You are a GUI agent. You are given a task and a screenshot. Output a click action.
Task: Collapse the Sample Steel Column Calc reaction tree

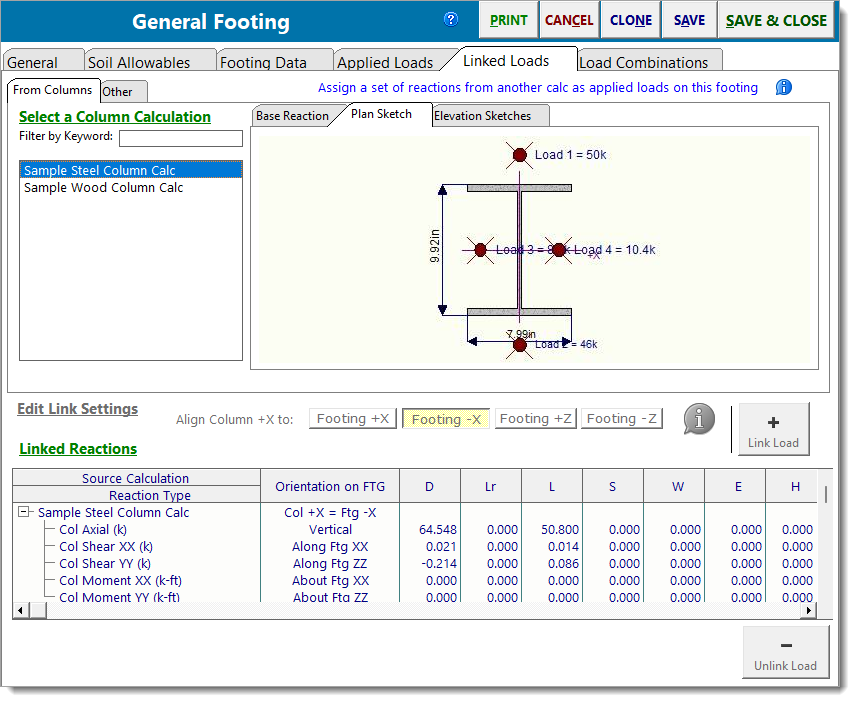pos(24,512)
